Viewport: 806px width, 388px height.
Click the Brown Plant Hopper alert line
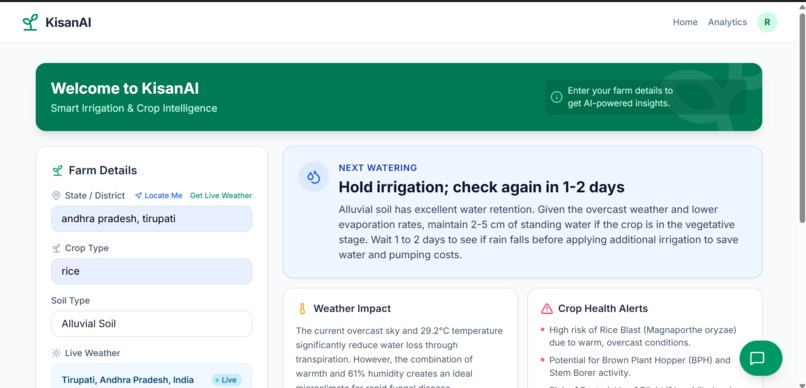pos(639,366)
